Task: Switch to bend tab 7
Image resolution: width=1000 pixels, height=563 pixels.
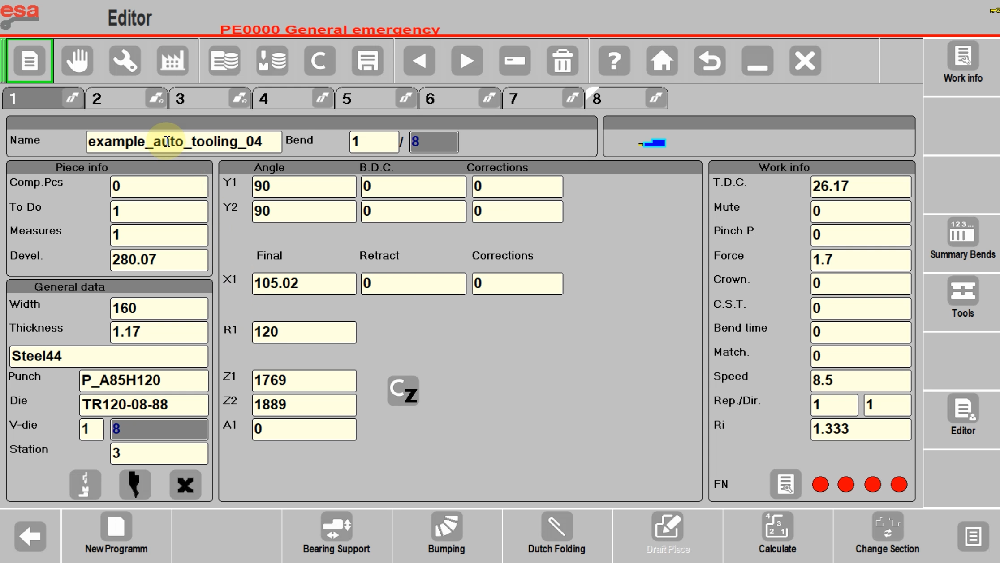Action: point(543,98)
